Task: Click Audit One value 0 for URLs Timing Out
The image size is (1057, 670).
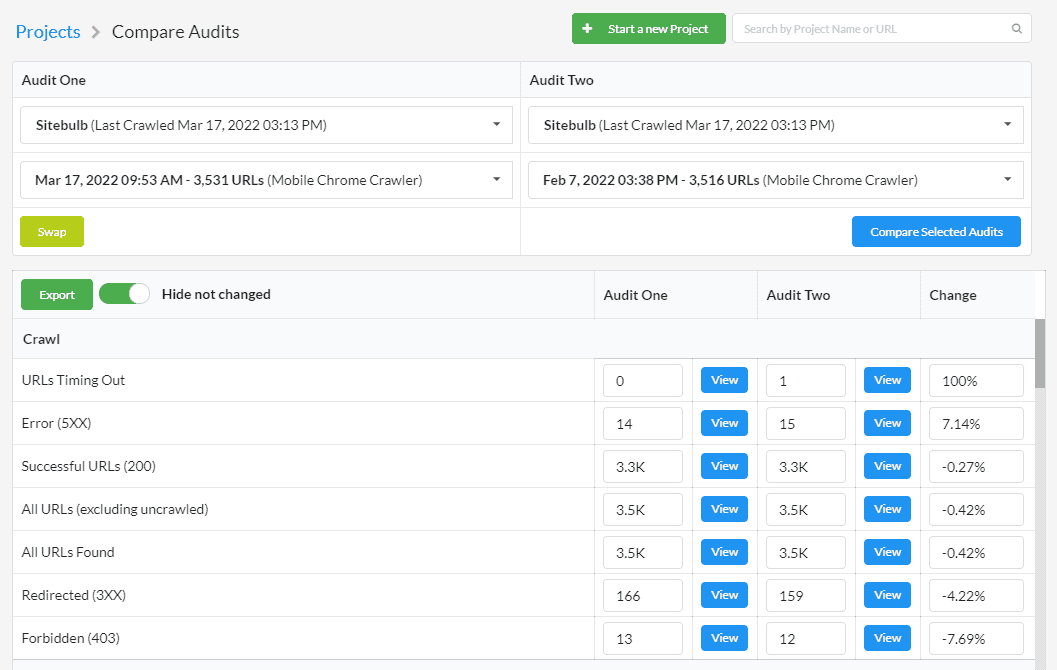Action: pyautogui.click(x=643, y=381)
